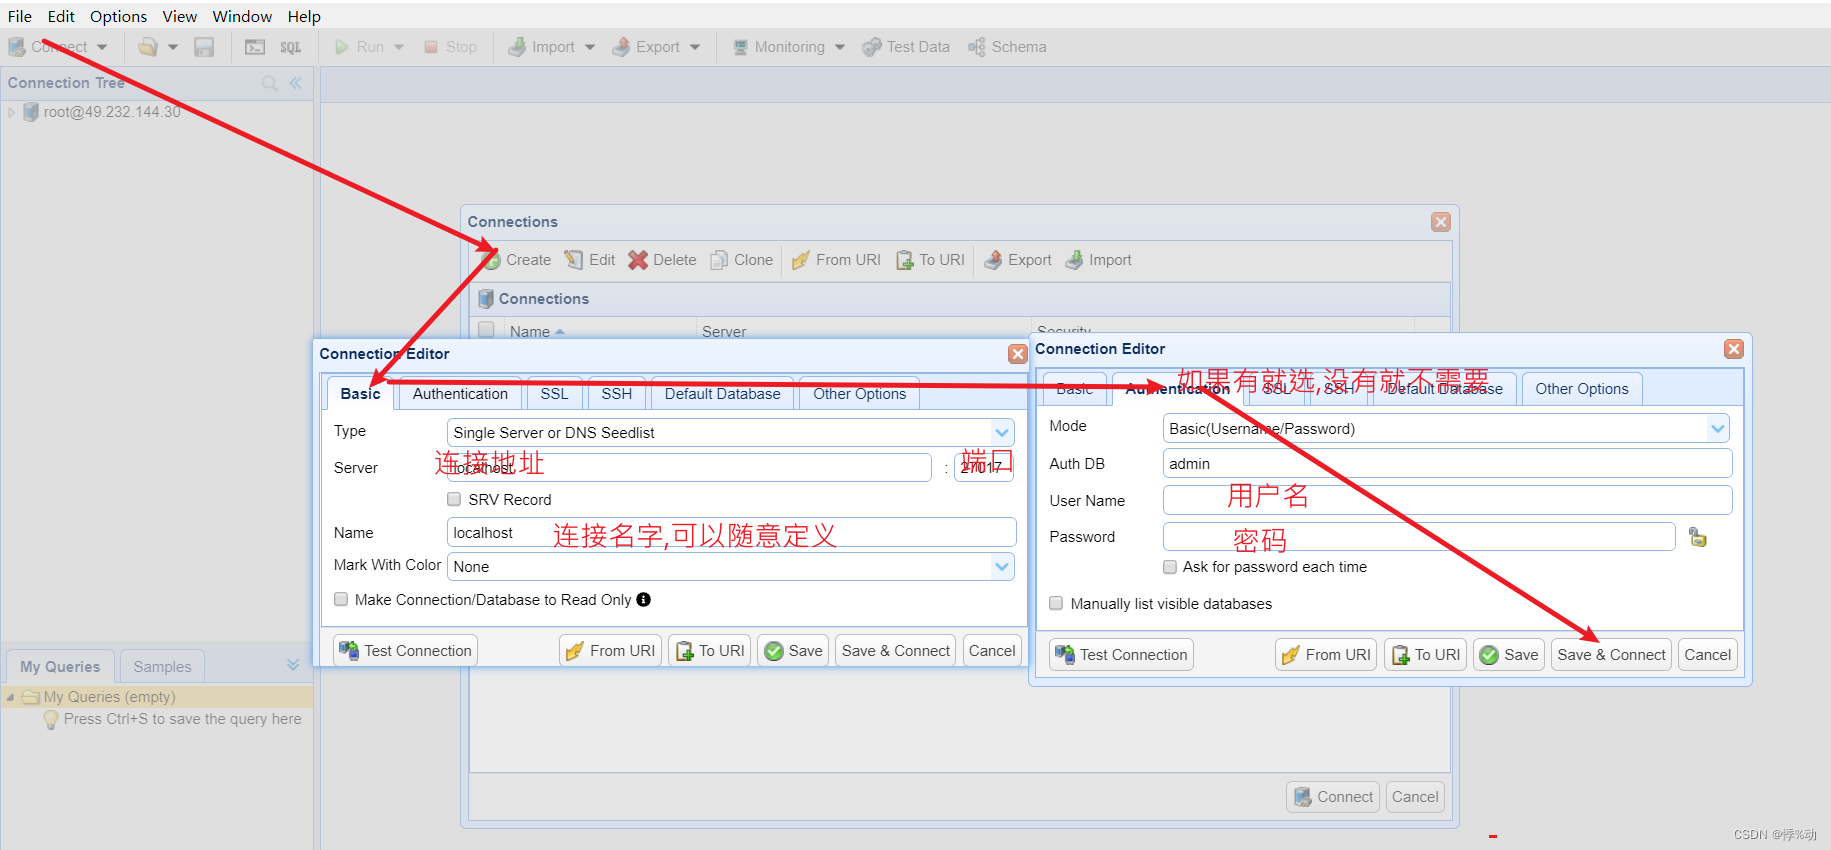Open the file folder toolbar icon
Viewport: 1831px width, 850px height.
[x=148, y=47]
